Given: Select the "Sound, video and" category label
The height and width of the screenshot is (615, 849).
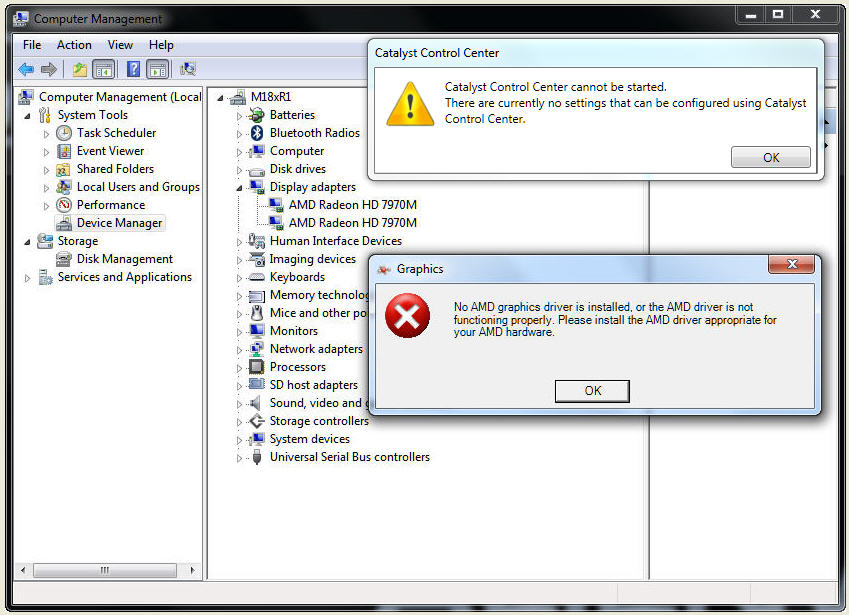Looking at the screenshot, I should (x=316, y=403).
